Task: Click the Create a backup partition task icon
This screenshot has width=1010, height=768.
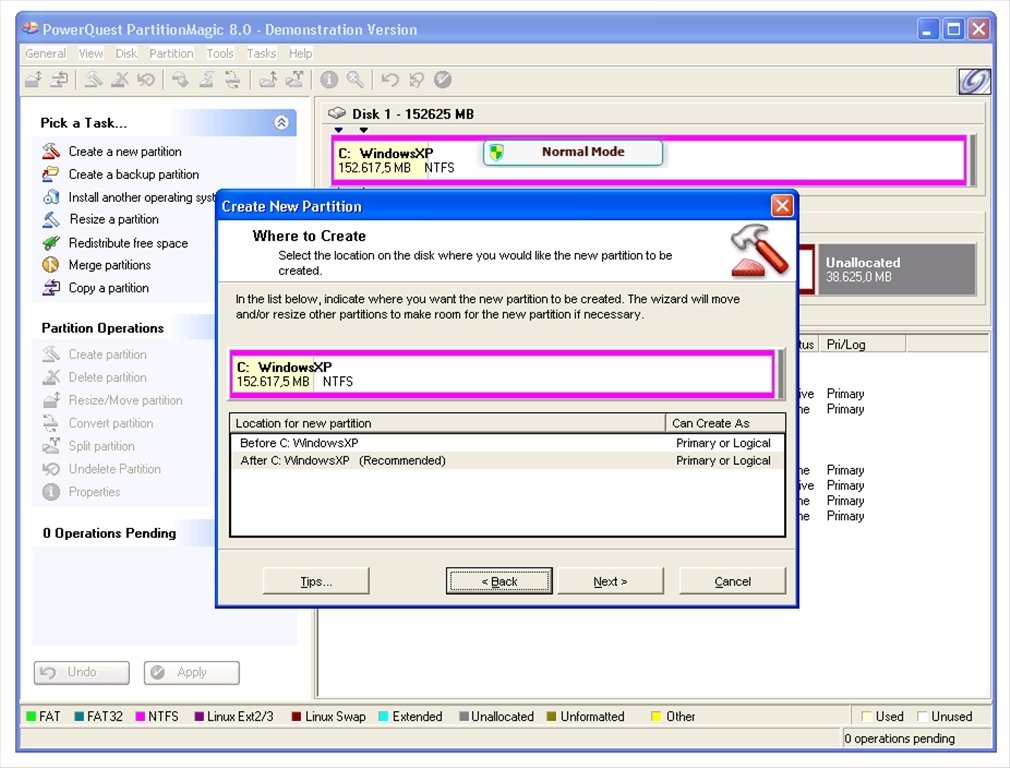Action: (51, 174)
